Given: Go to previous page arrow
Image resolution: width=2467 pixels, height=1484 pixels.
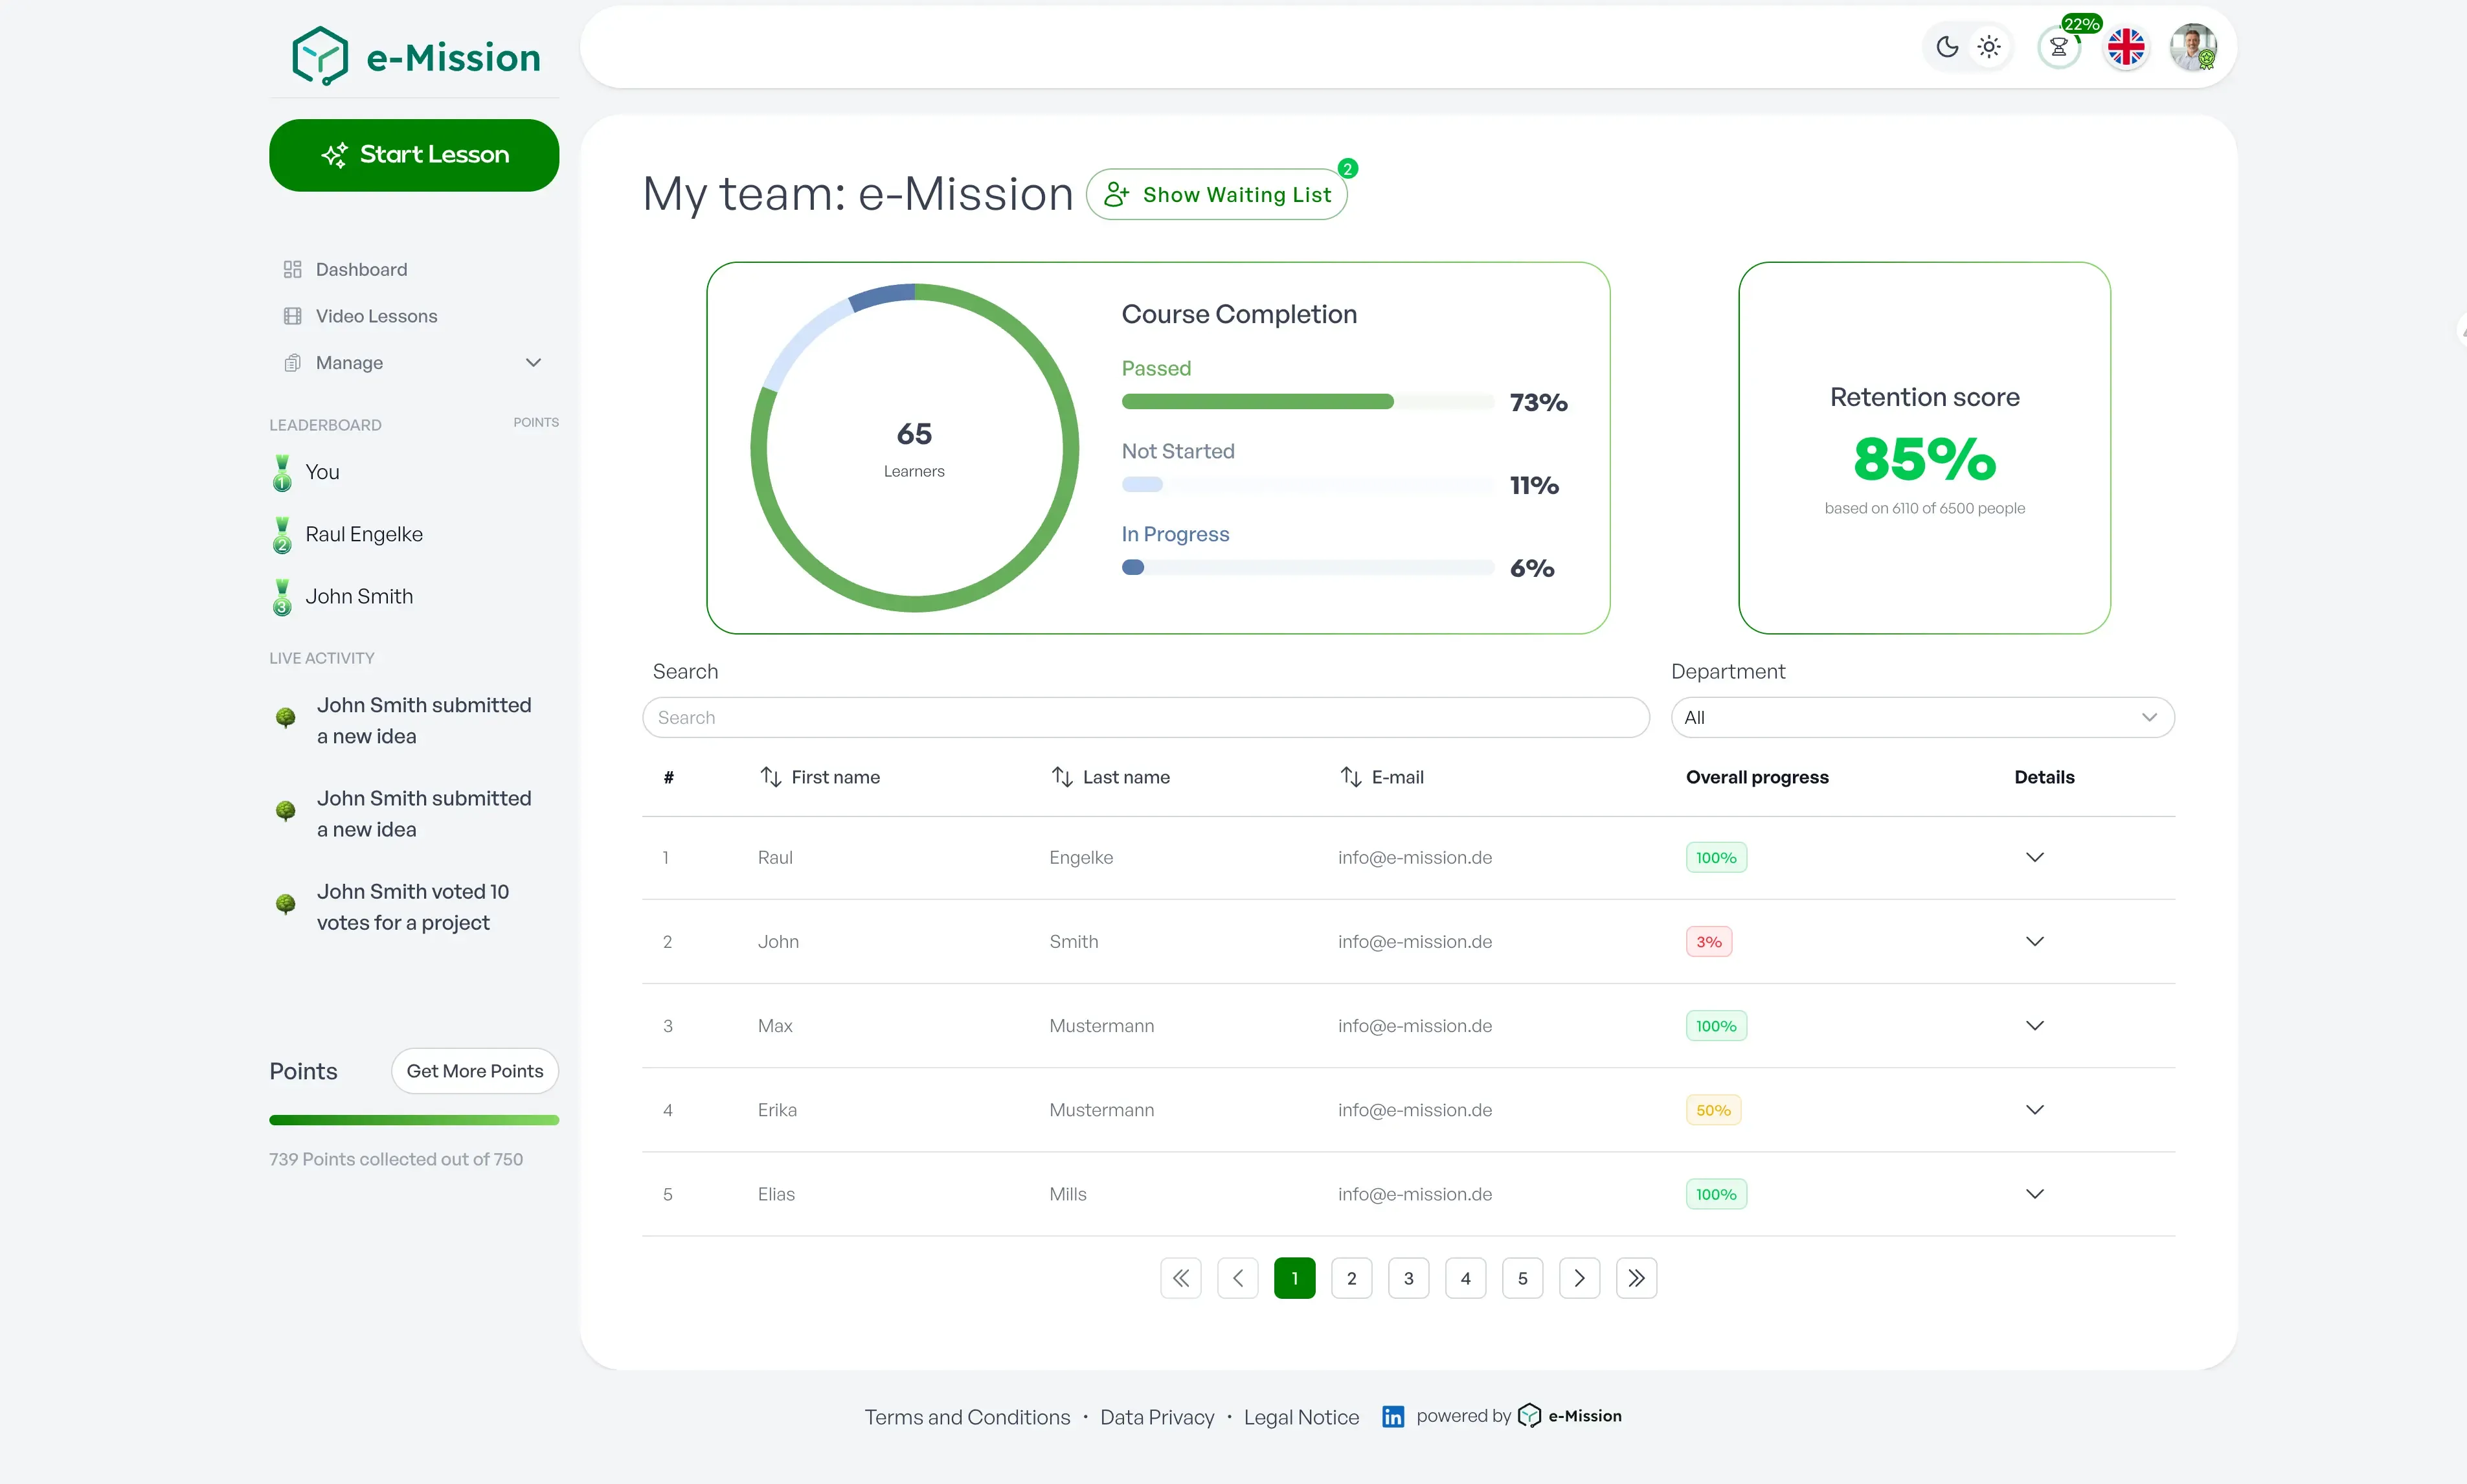Looking at the screenshot, I should [1238, 1278].
